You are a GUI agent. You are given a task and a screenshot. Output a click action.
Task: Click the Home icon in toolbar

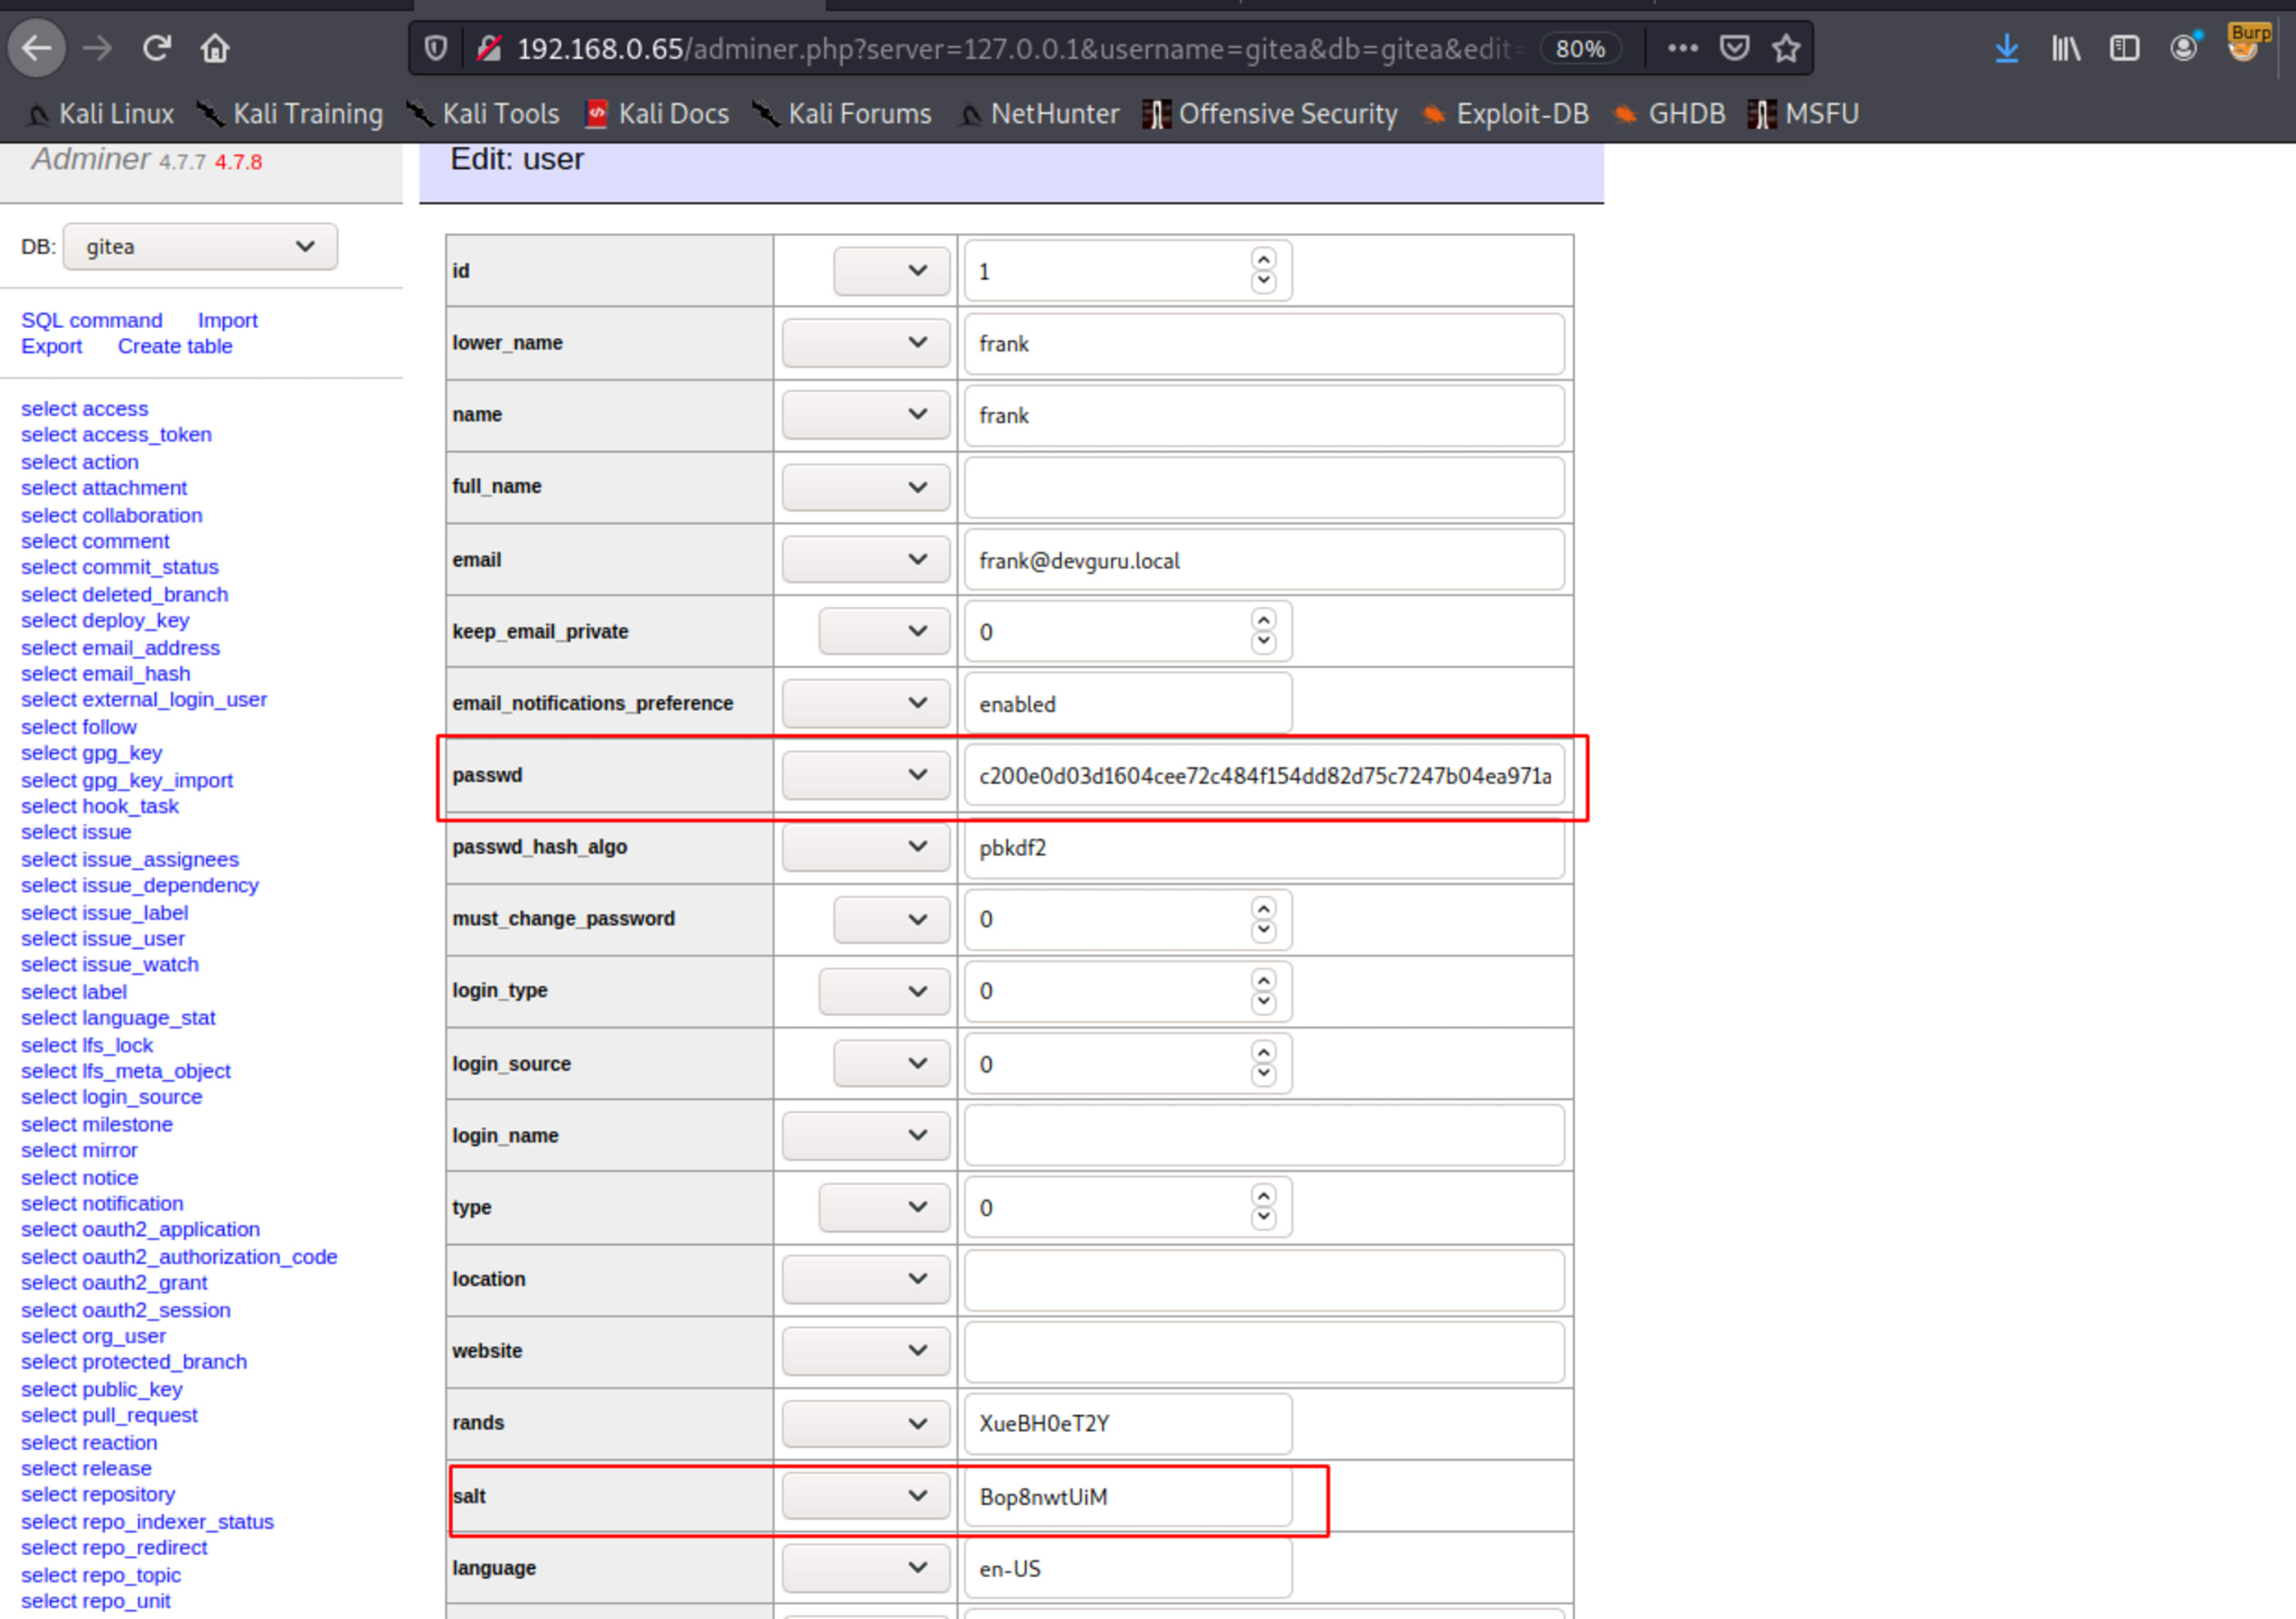[215, 48]
